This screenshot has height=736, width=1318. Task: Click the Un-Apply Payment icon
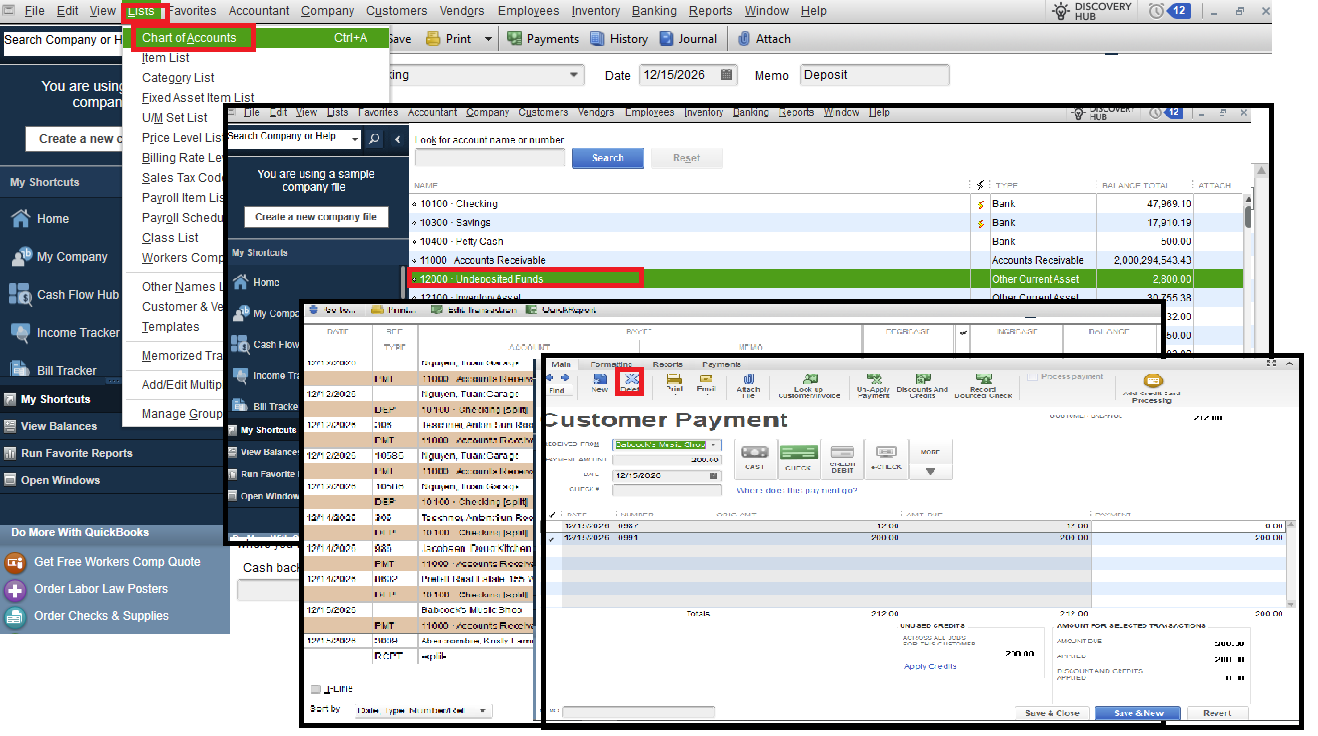point(873,381)
